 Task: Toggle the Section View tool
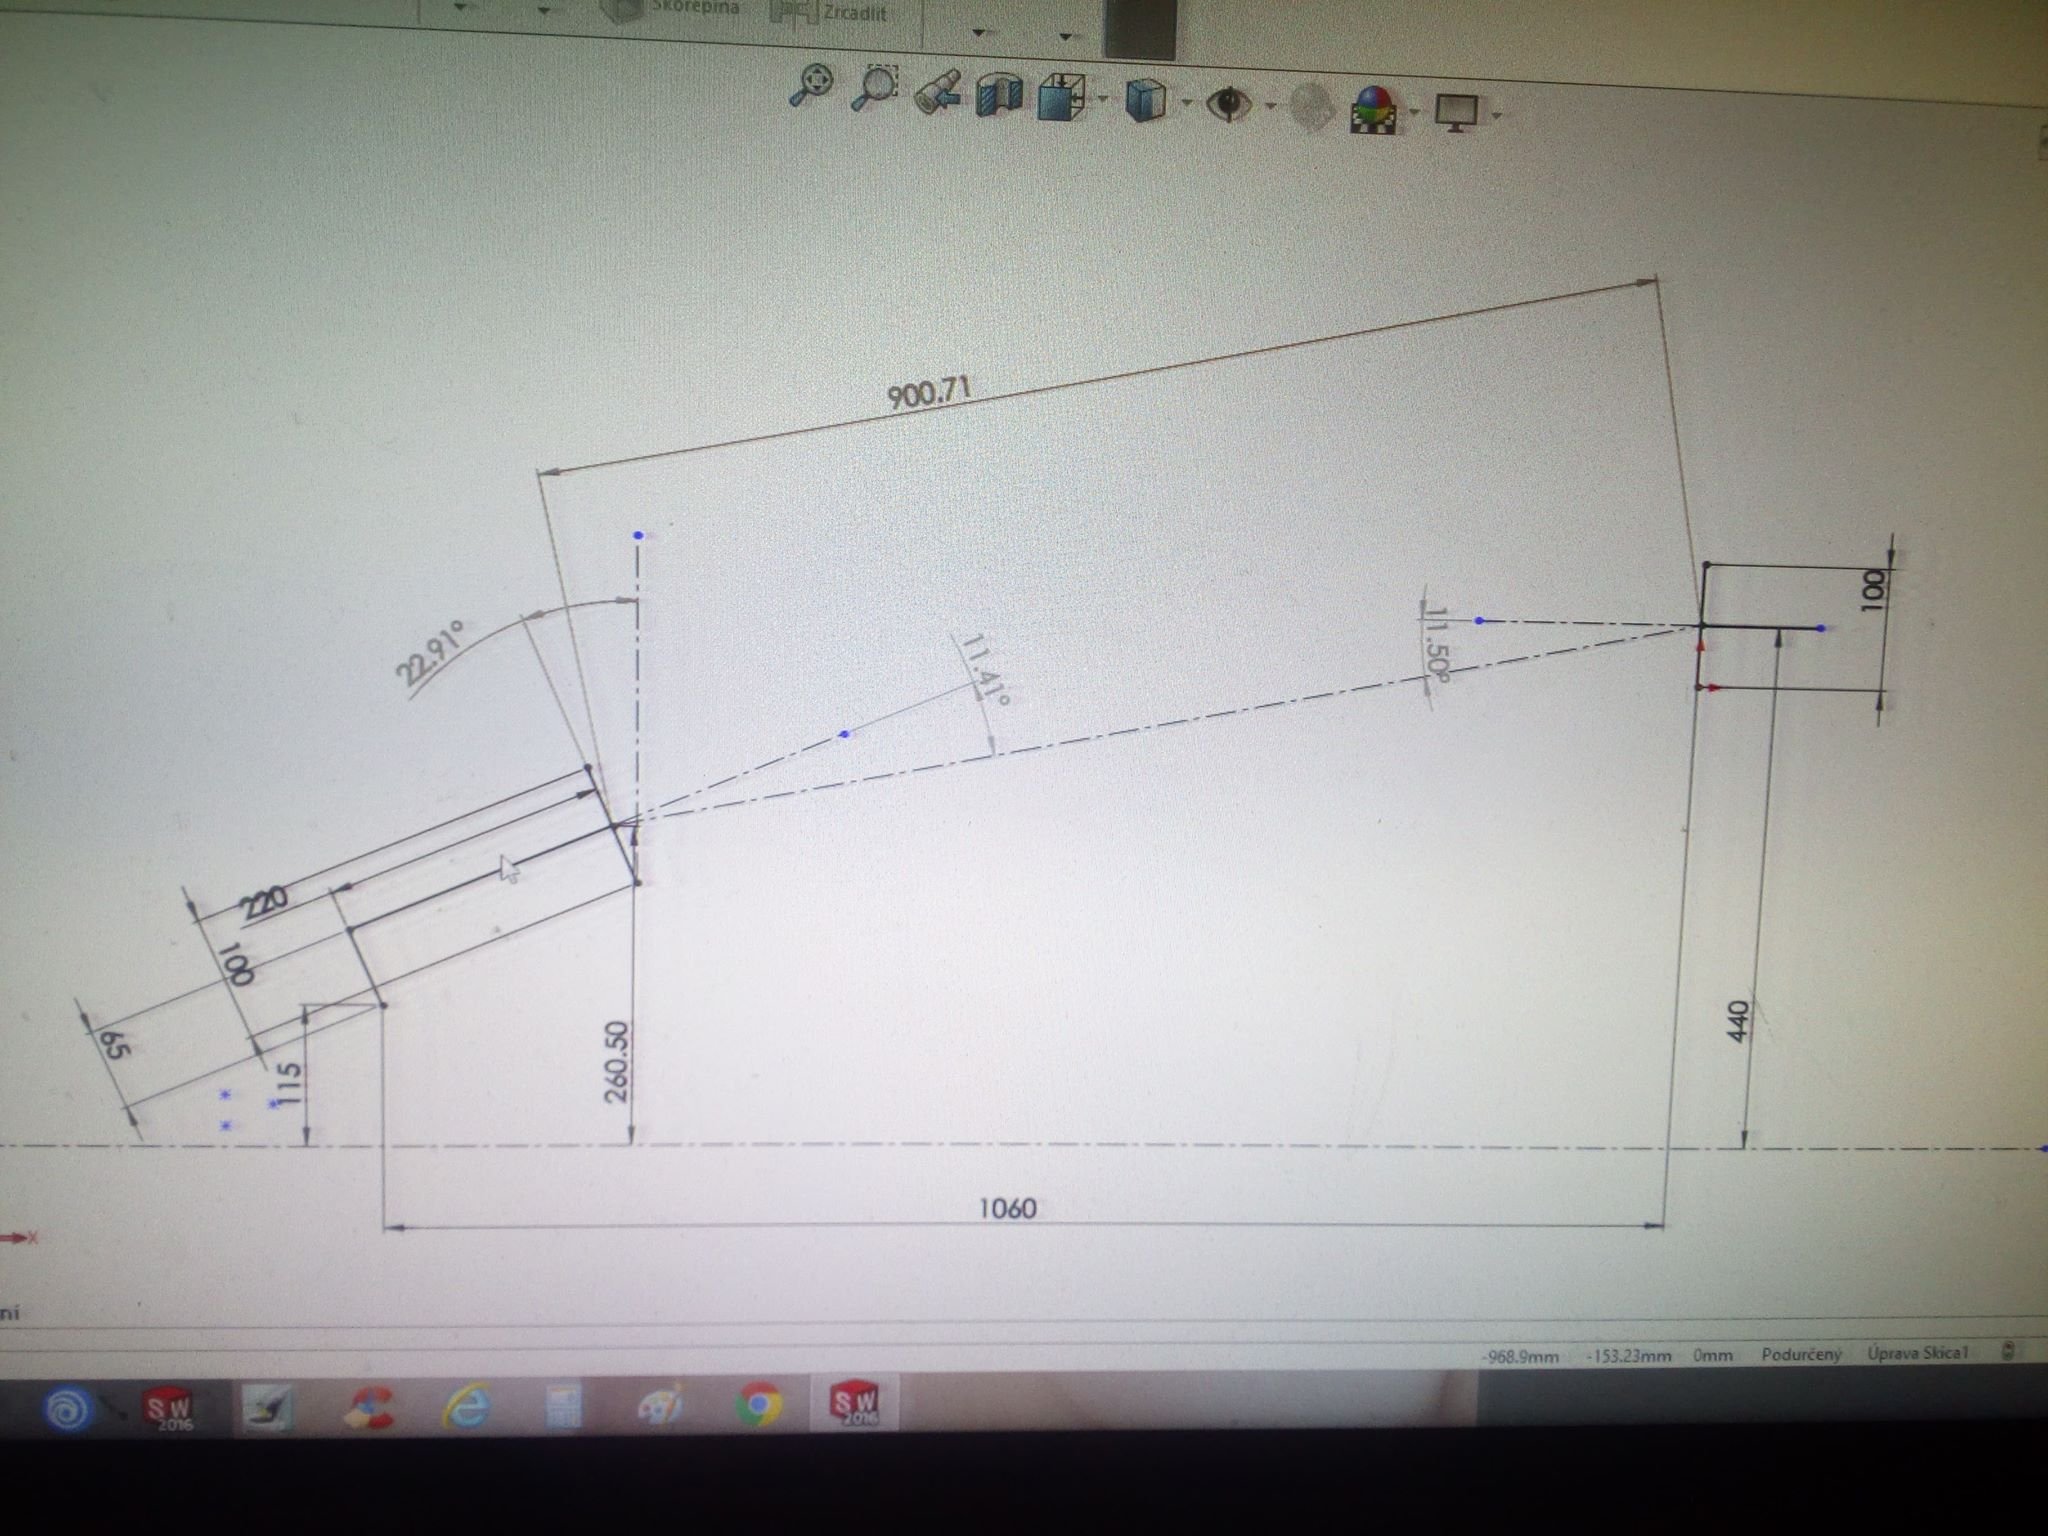999,96
